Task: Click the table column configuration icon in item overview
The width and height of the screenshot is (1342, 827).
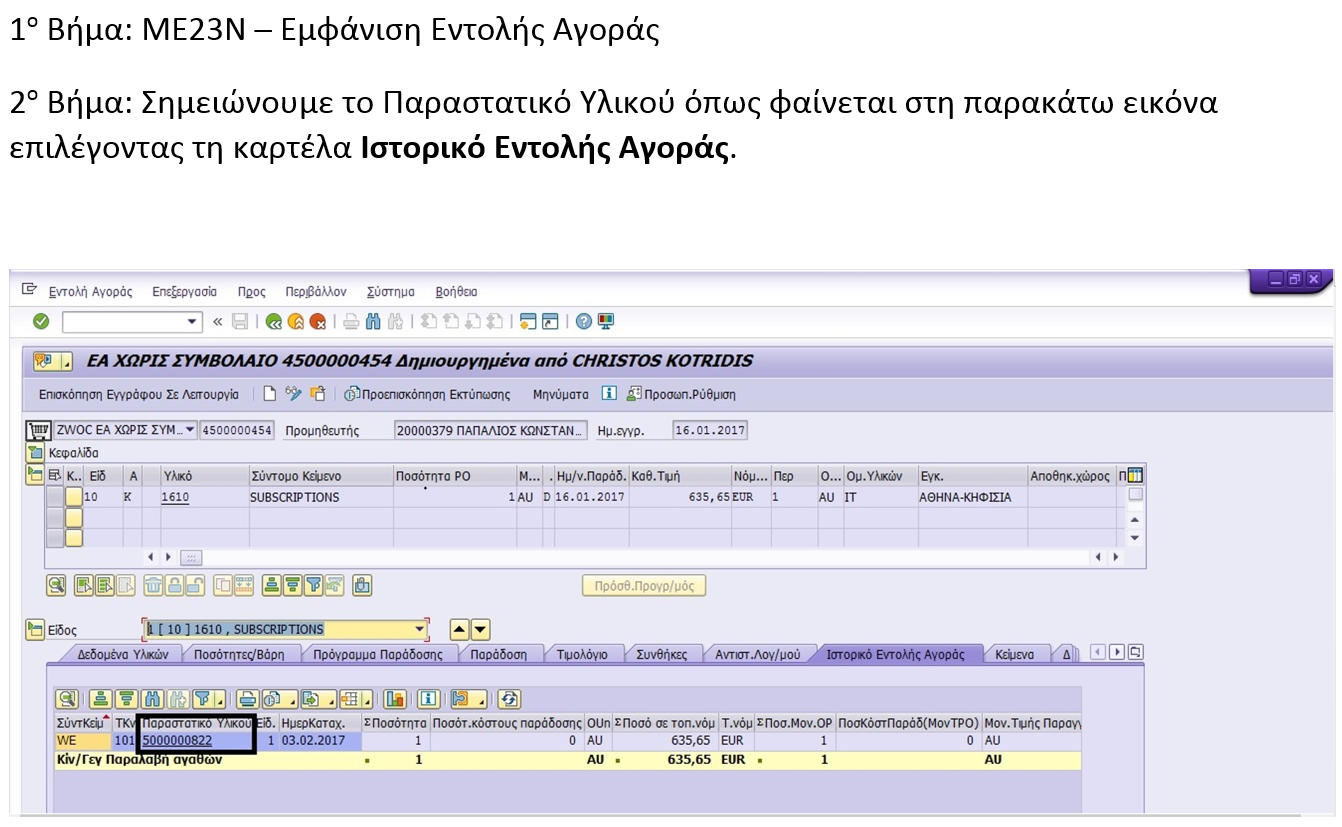Action: pos(1135,475)
